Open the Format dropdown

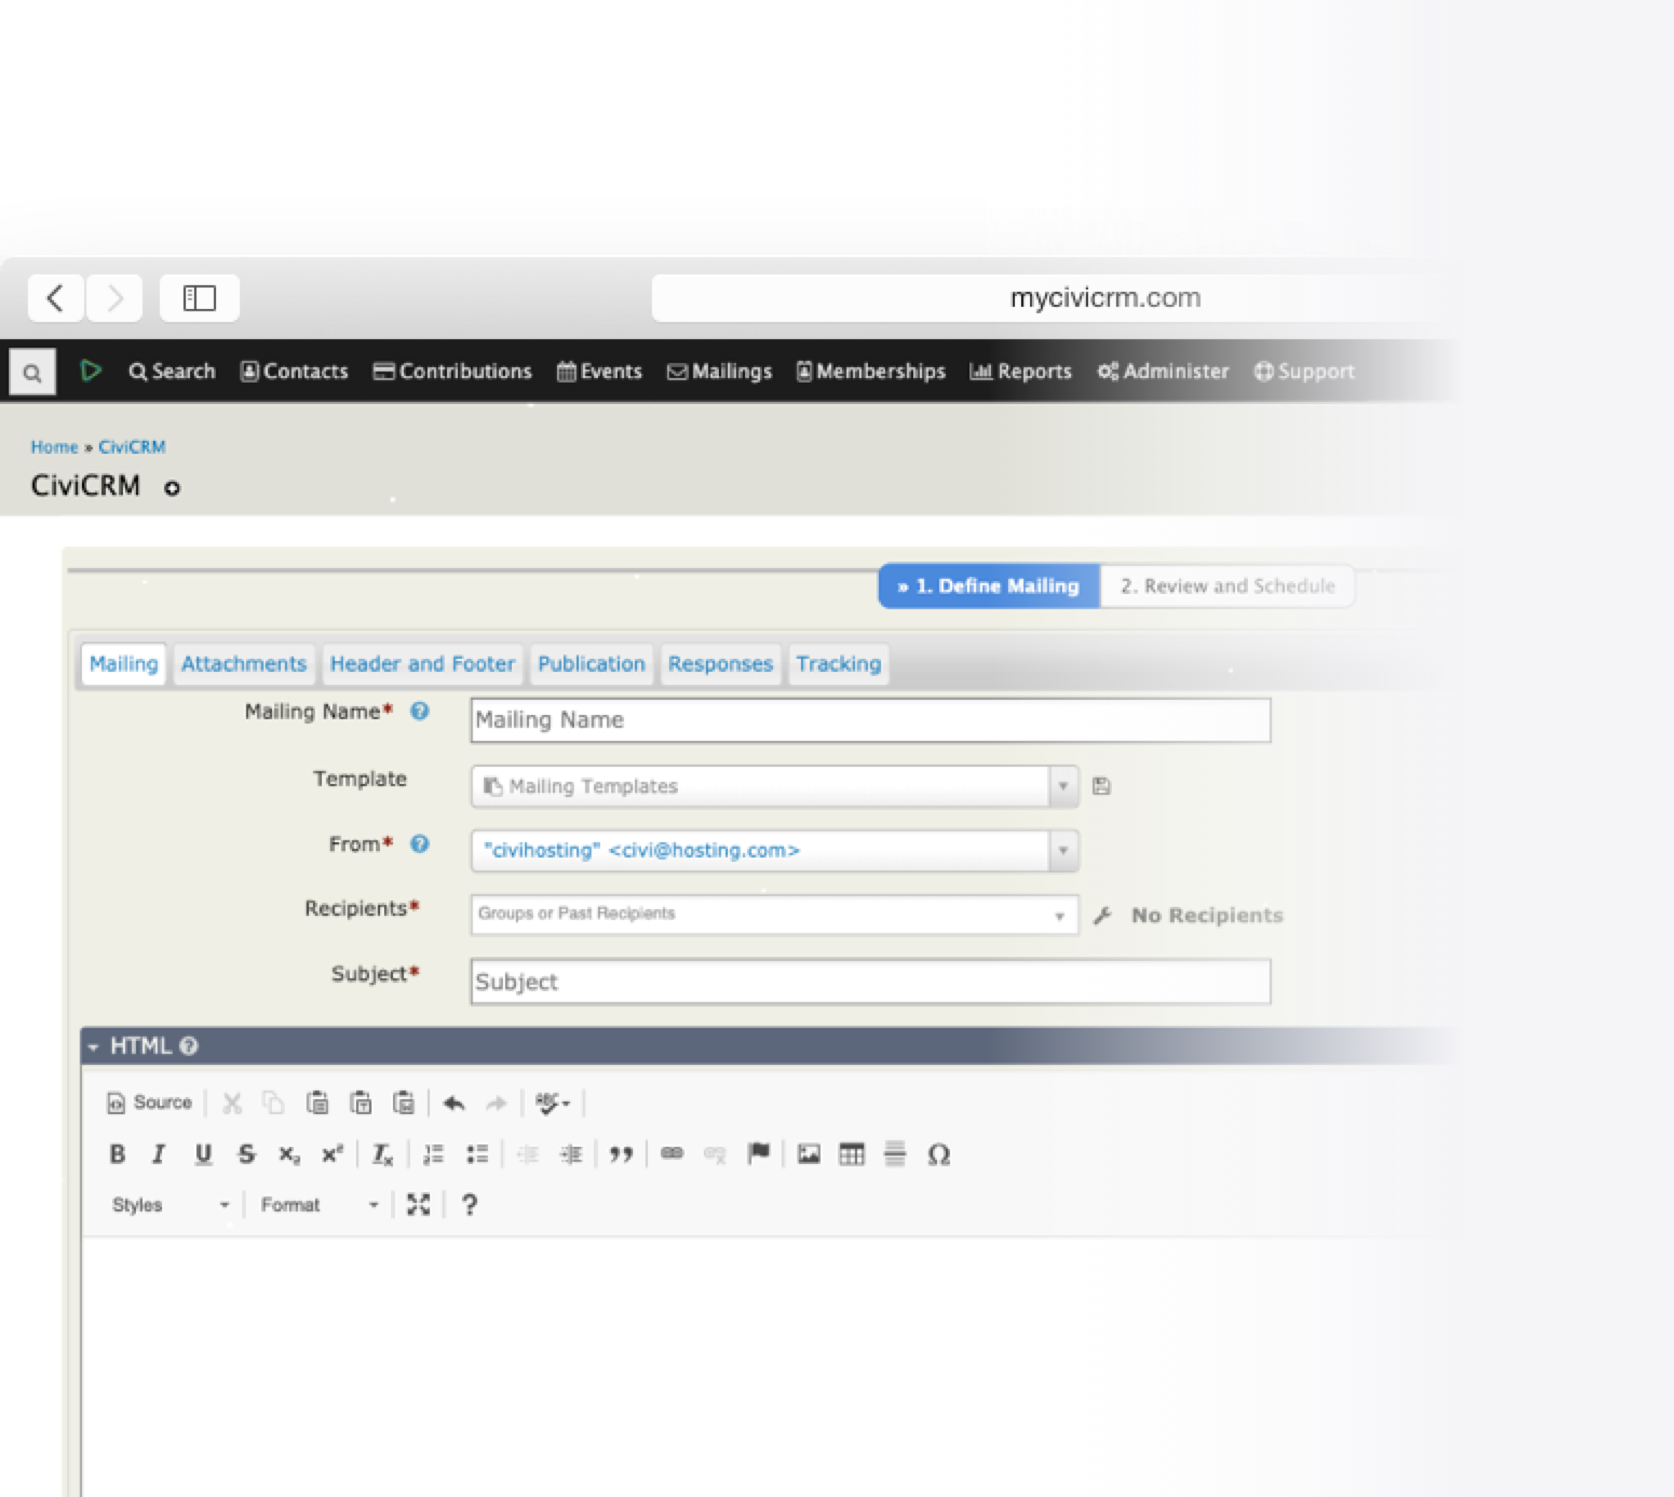coord(318,1205)
